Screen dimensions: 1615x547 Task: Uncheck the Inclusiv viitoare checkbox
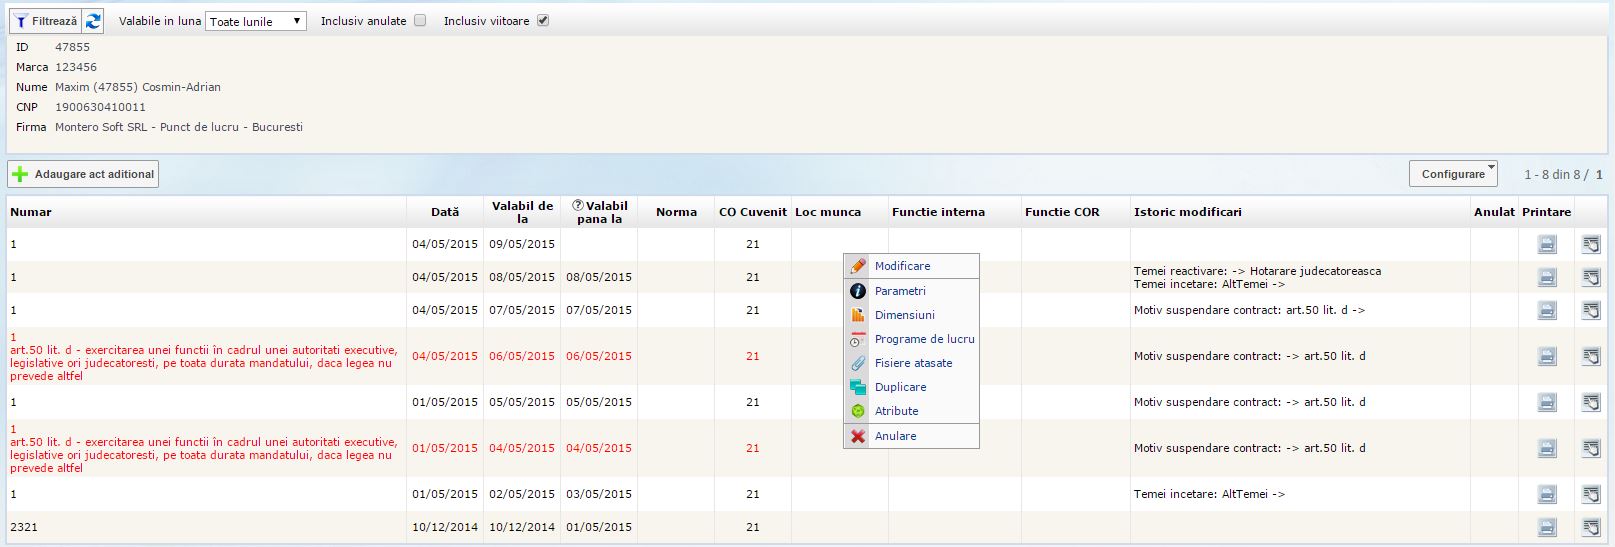(x=543, y=21)
